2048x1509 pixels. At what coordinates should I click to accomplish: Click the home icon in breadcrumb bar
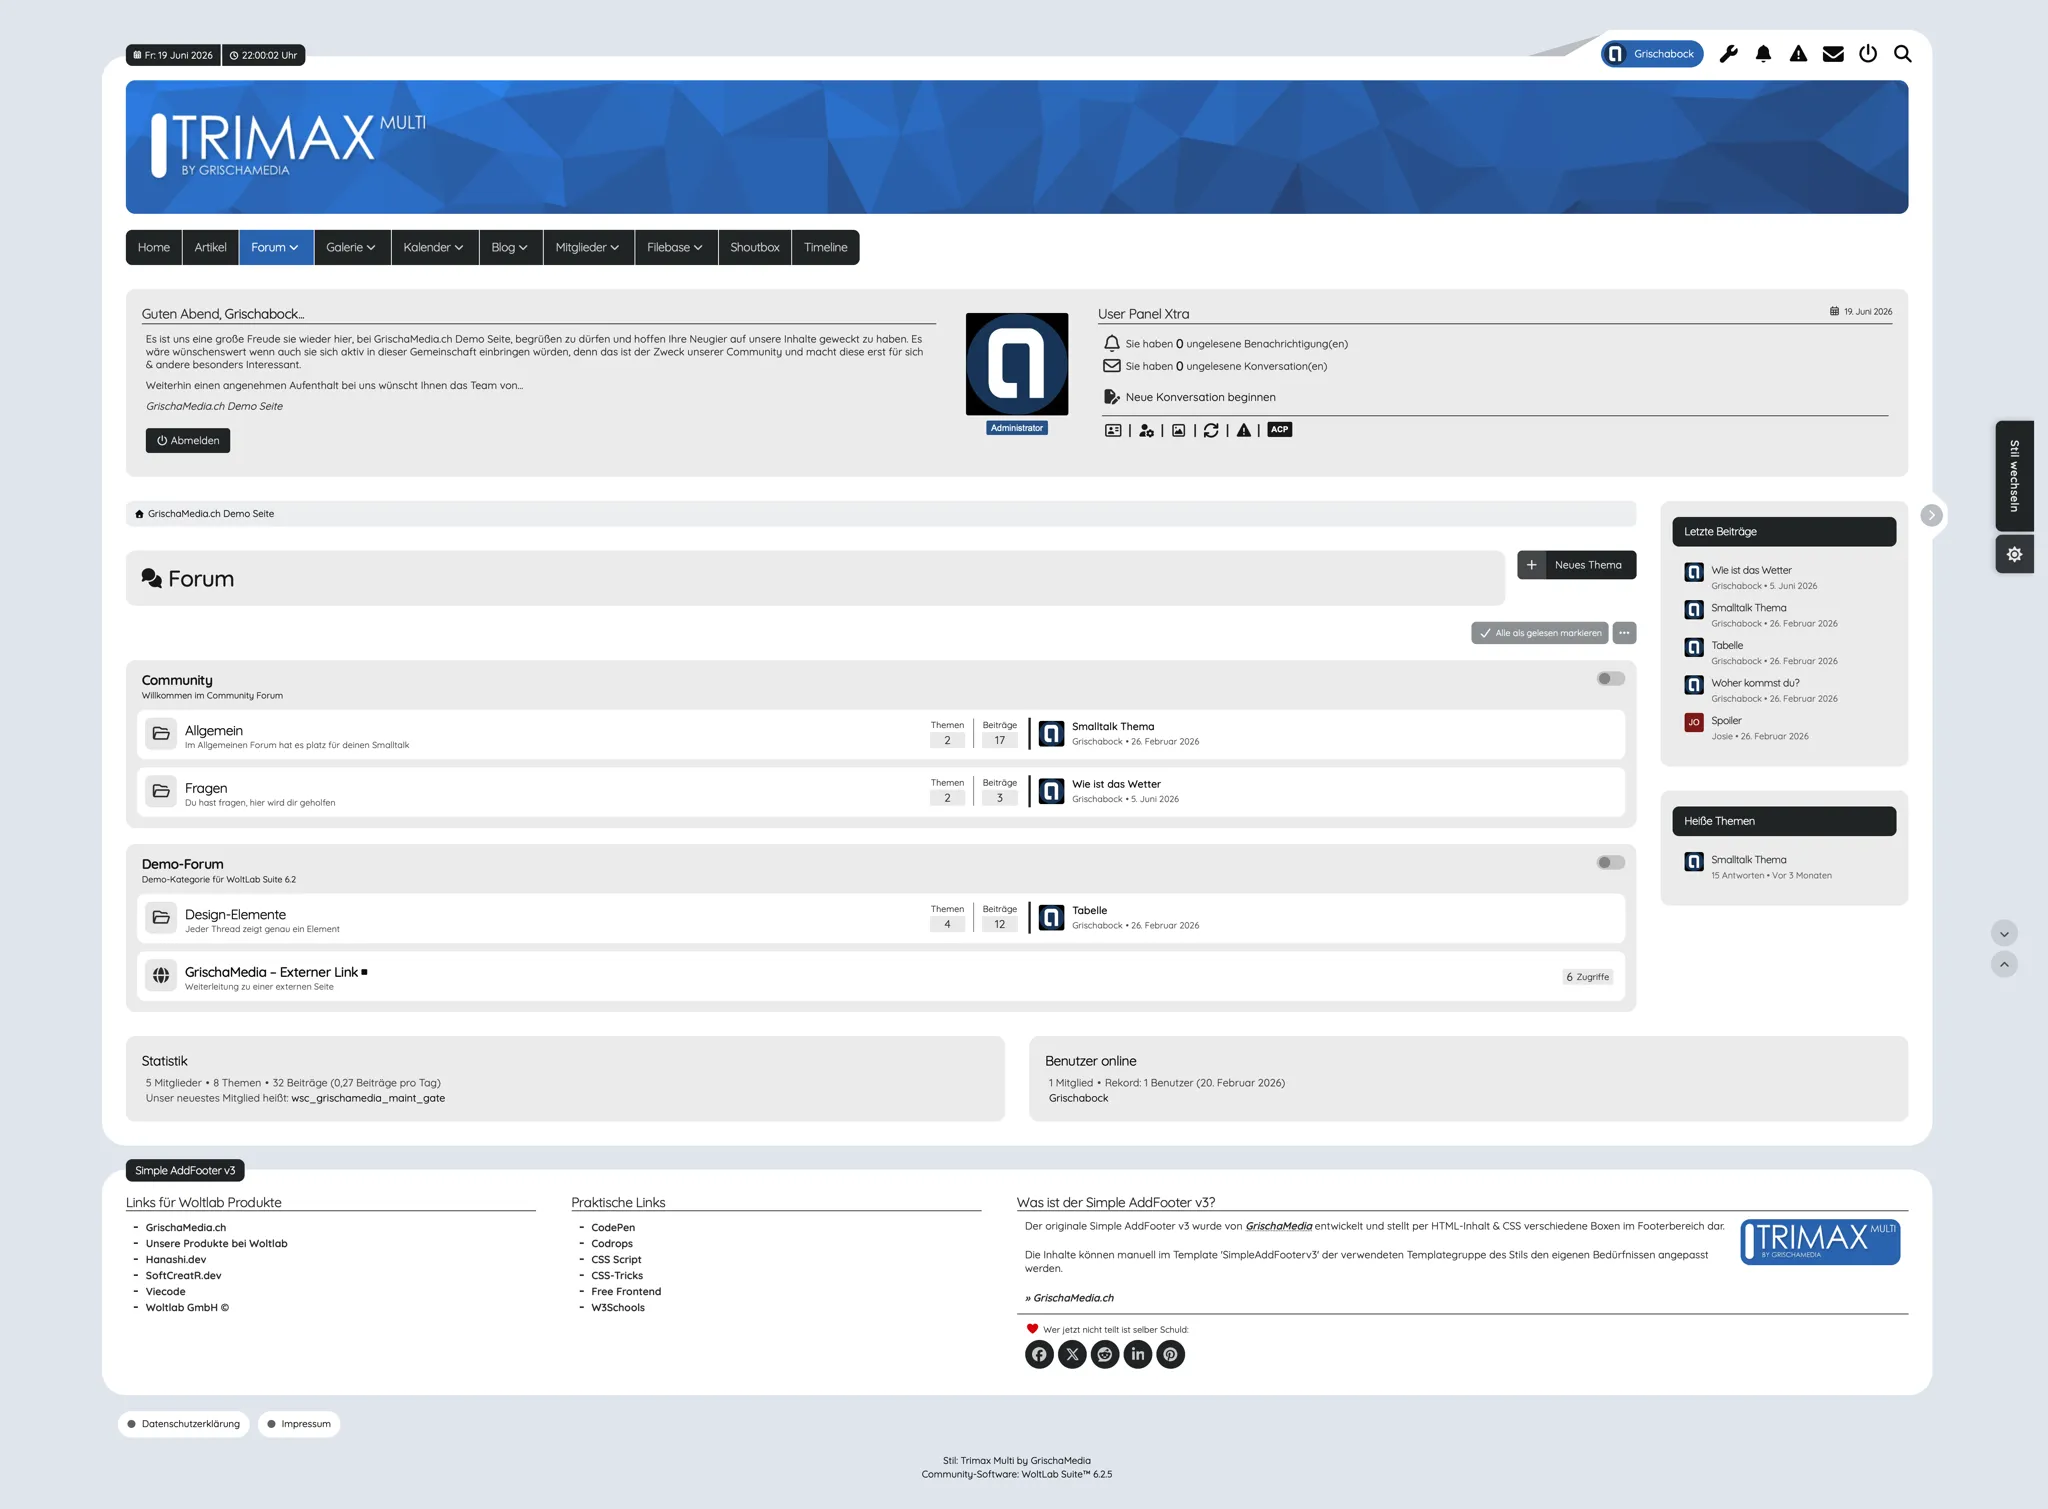pyautogui.click(x=139, y=514)
